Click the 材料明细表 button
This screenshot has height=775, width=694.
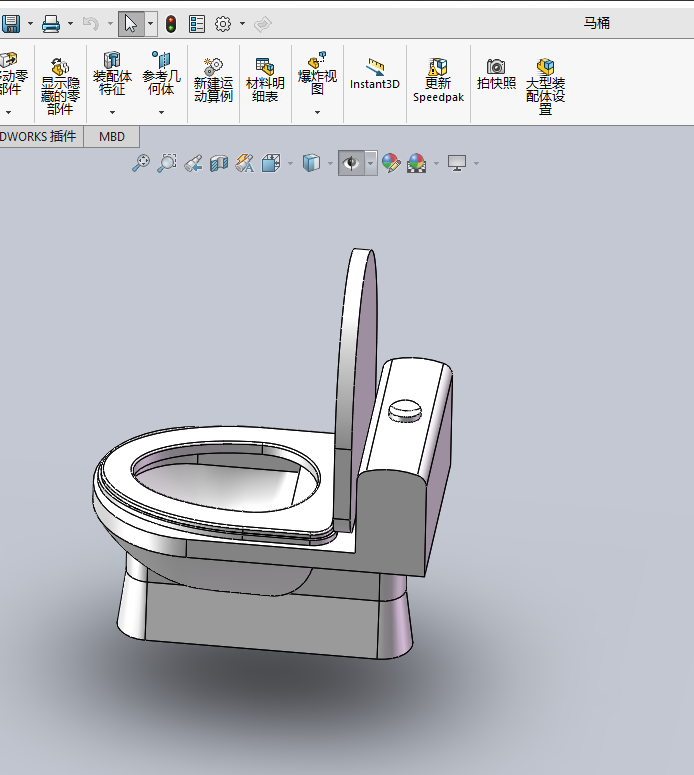(265, 81)
